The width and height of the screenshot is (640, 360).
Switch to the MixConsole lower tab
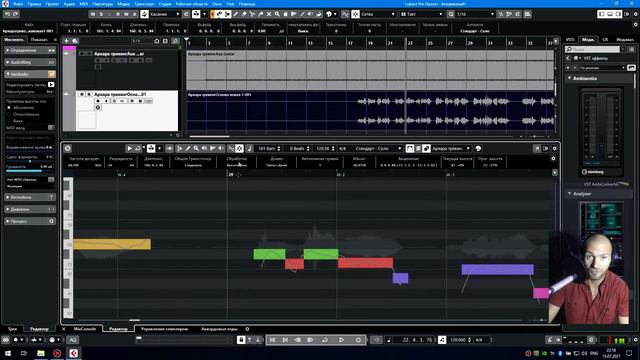coord(85,329)
